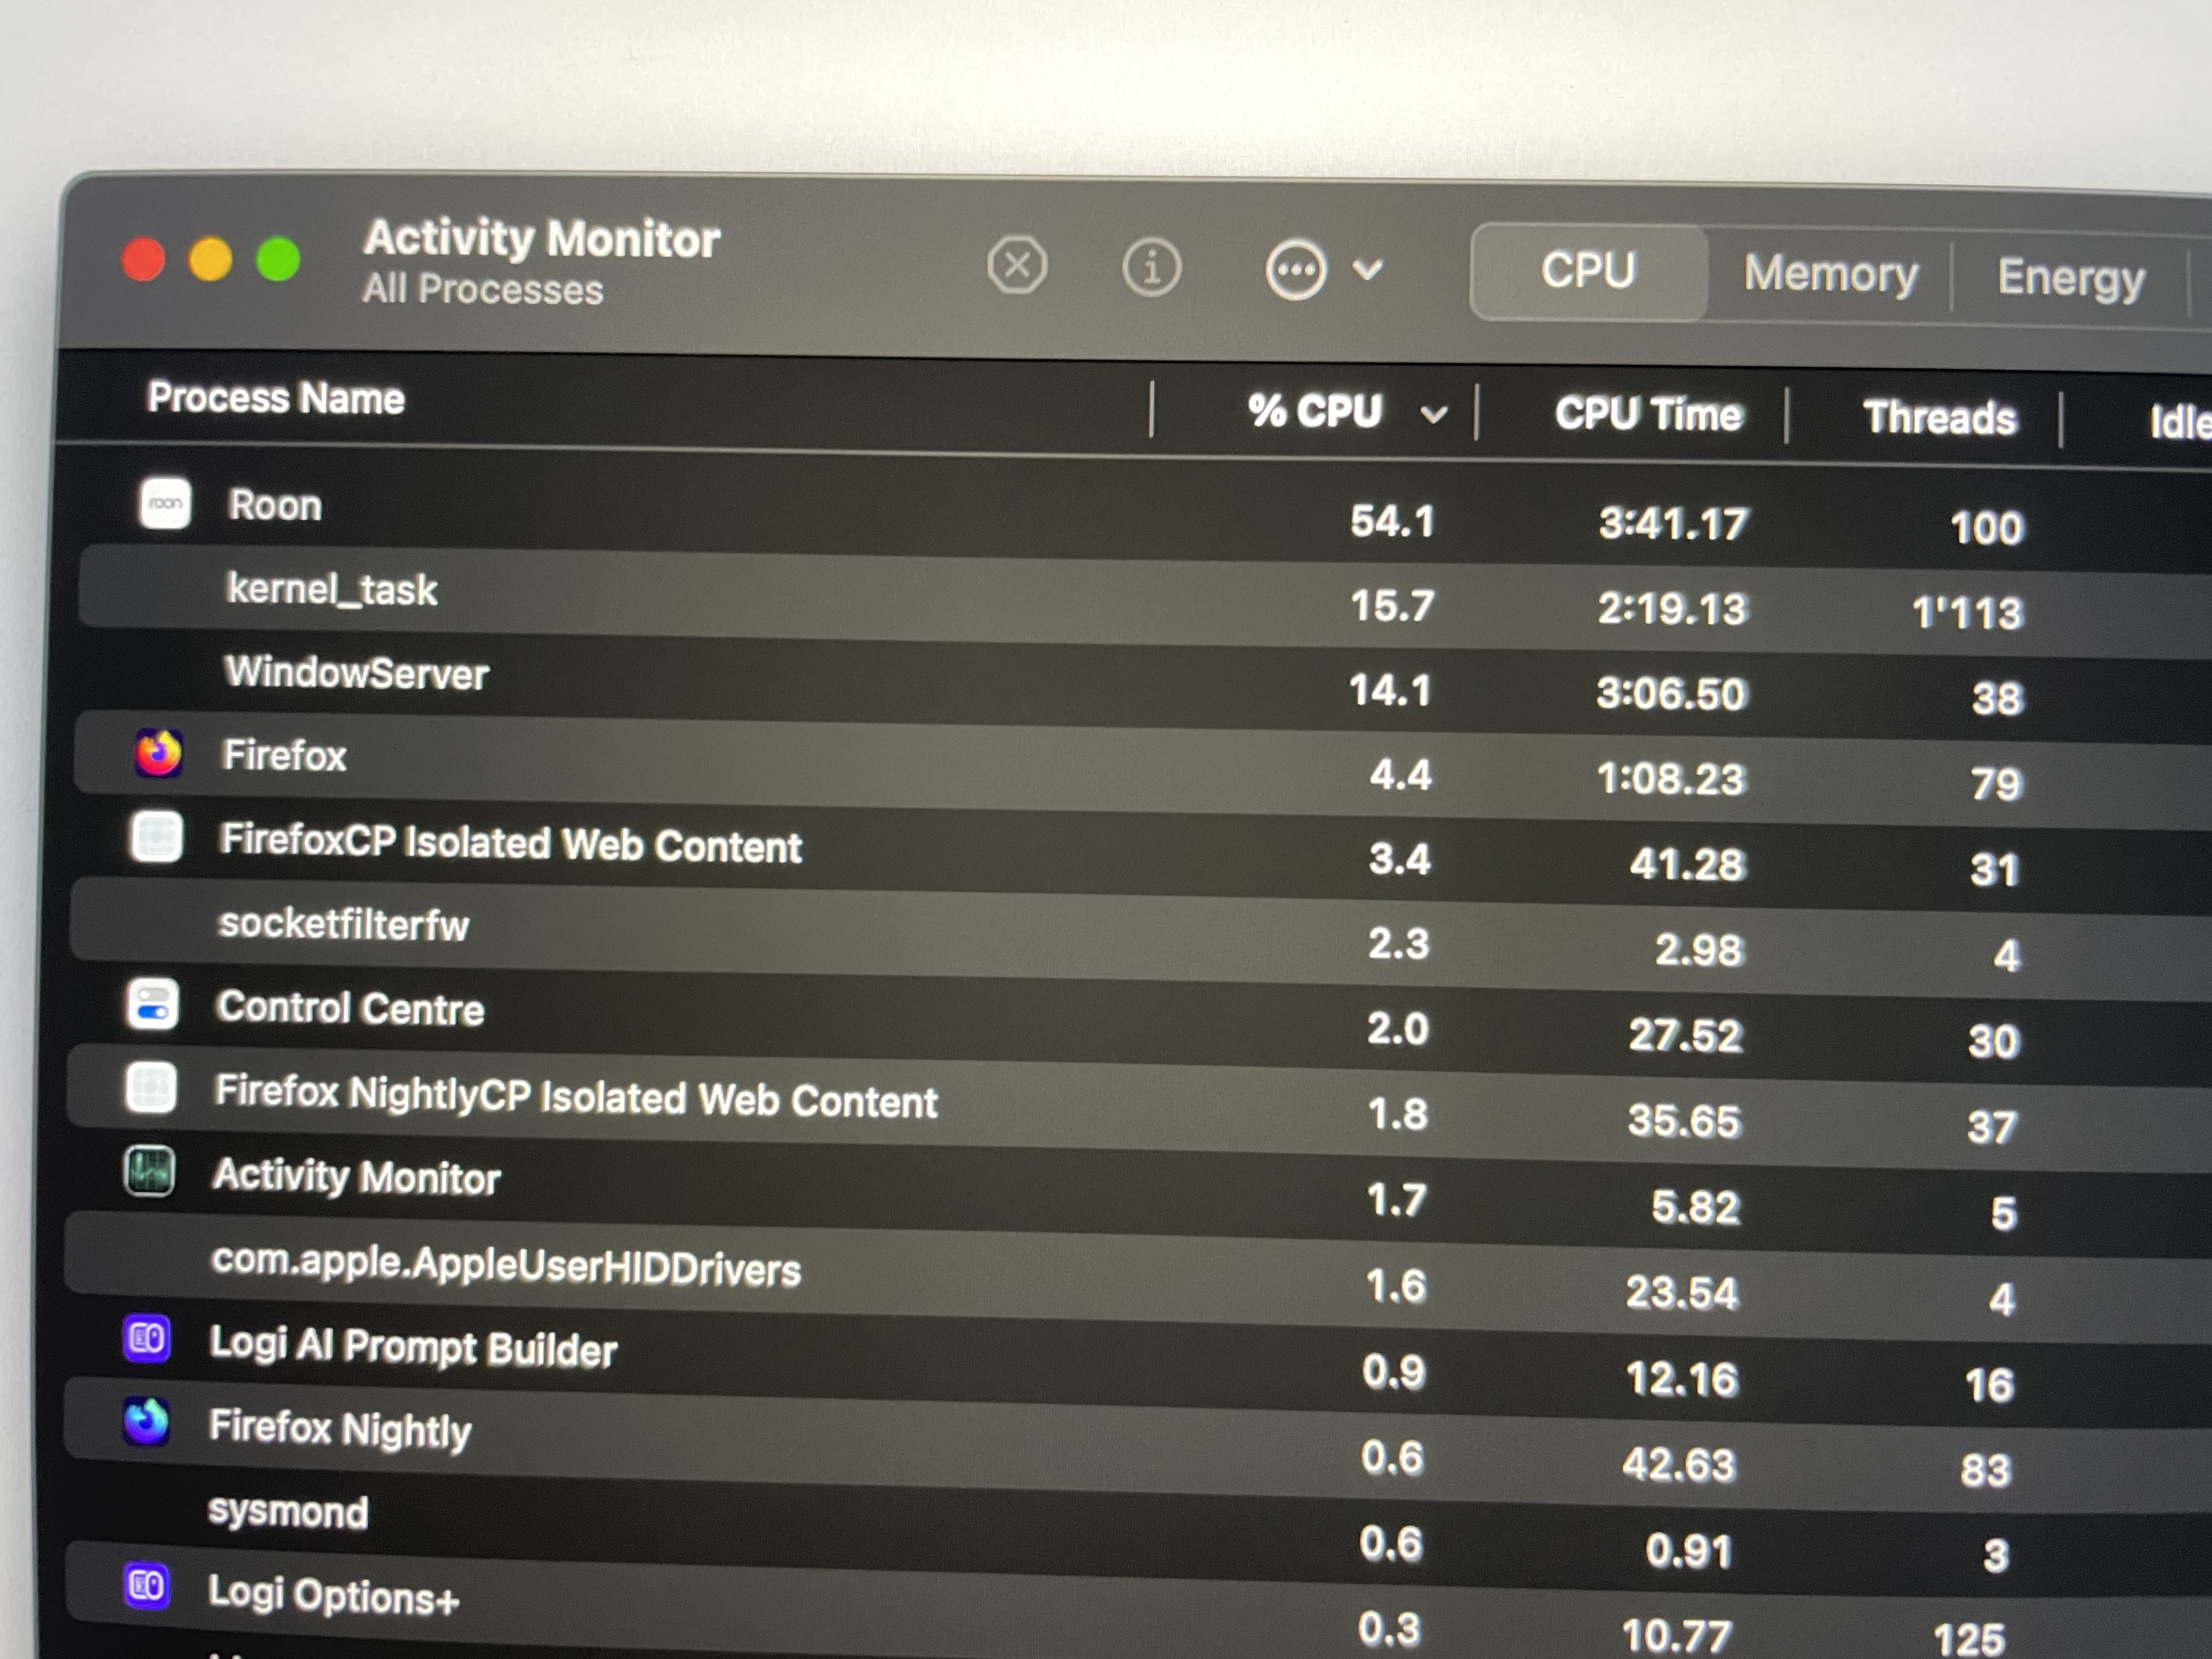Click the stop process (X) toolbar icon

pyautogui.click(x=1017, y=266)
